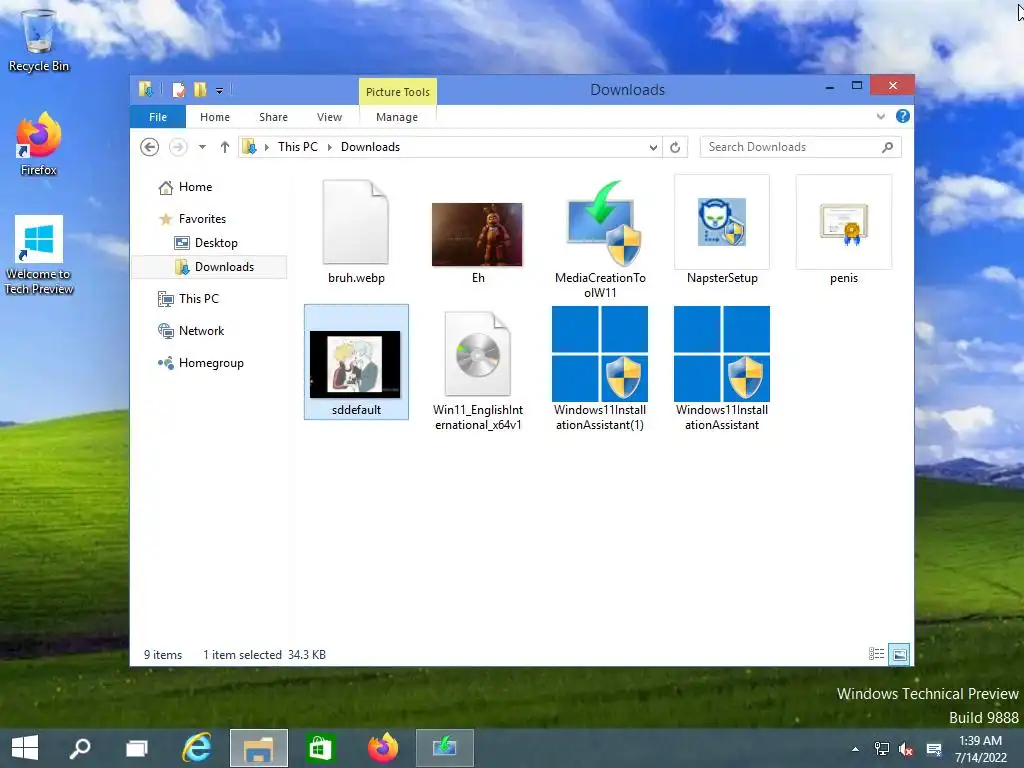Go up one folder level
Image resolution: width=1024 pixels, height=768 pixels.
[x=225, y=147]
